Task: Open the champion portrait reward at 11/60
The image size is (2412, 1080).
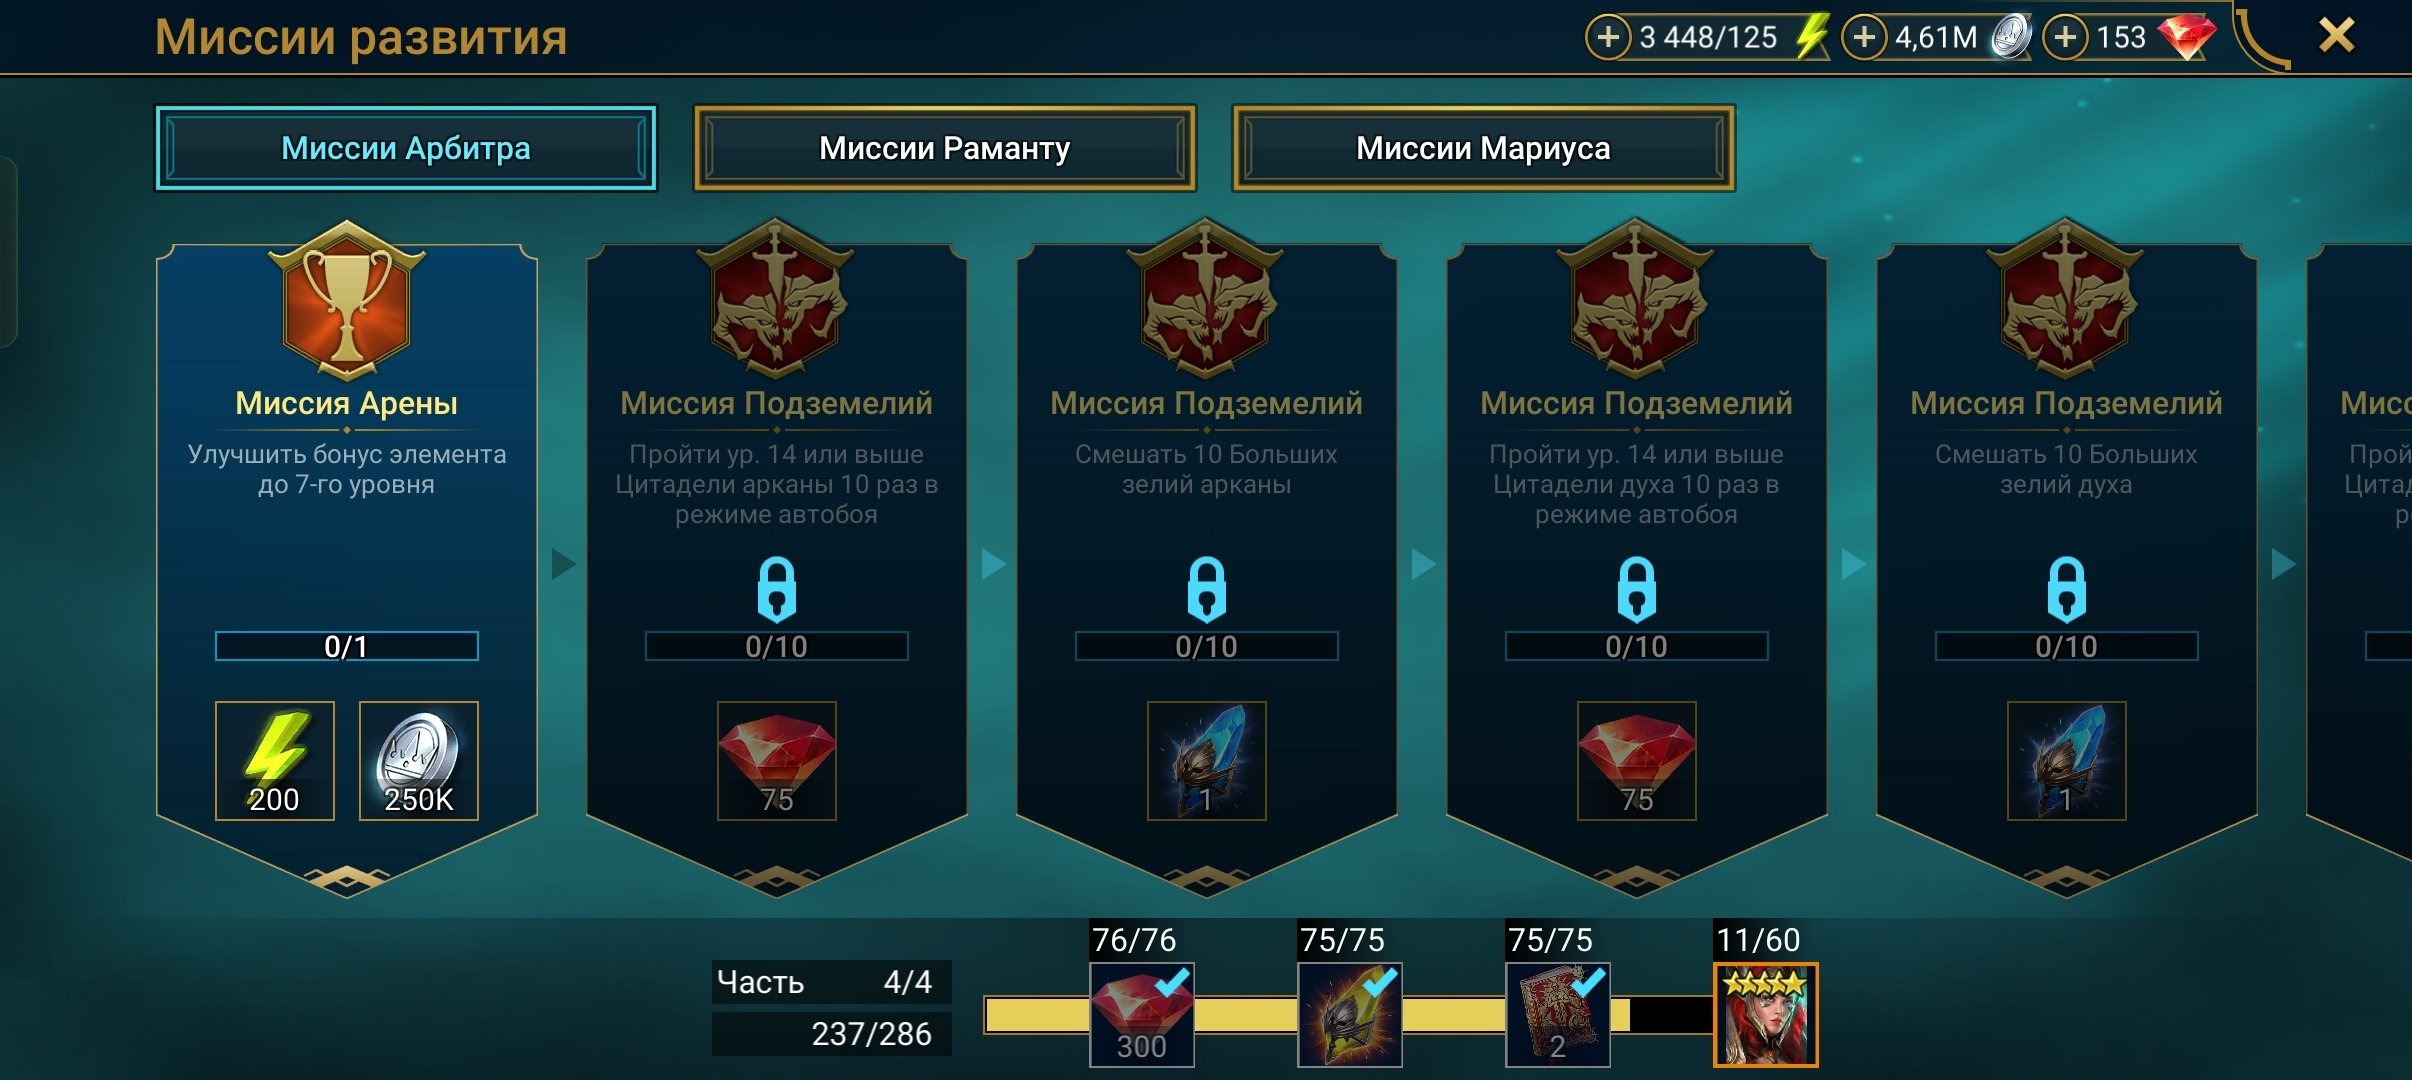Action: (1766, 1015)
